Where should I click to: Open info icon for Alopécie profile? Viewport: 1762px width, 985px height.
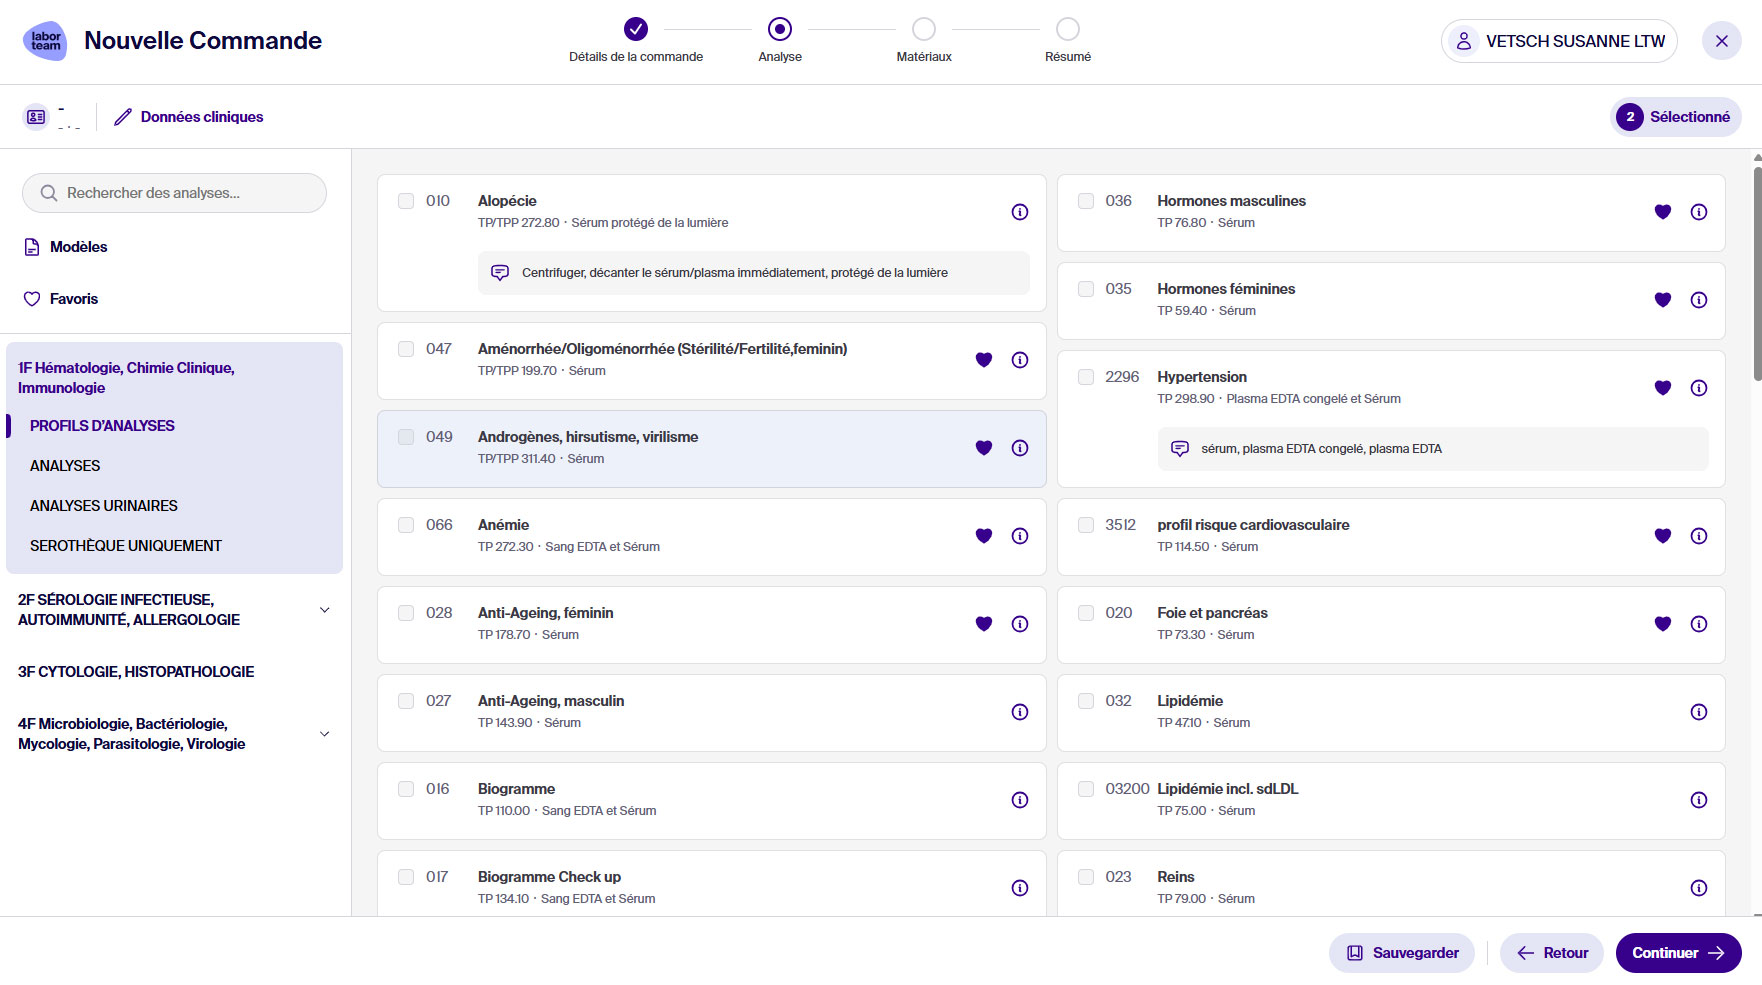point(1019,212)
